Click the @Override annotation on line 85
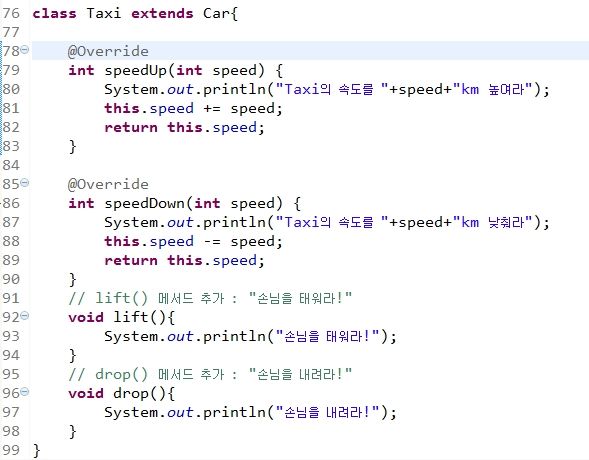This screenshot has height=460, width=589. [108, 184]
